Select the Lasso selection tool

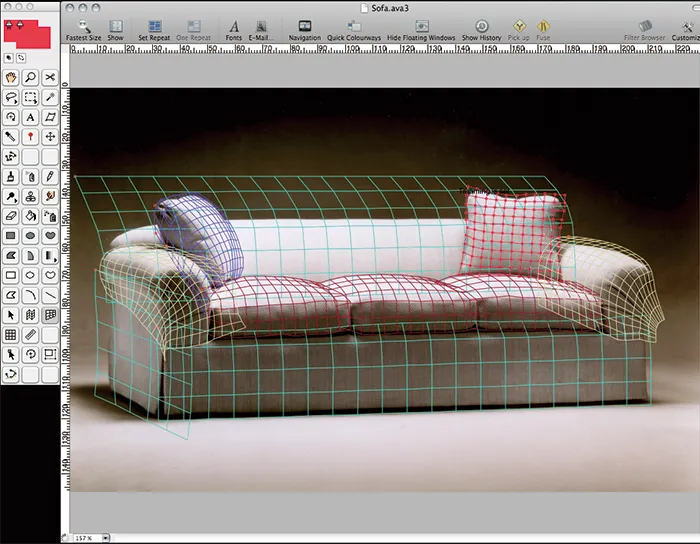11,97
